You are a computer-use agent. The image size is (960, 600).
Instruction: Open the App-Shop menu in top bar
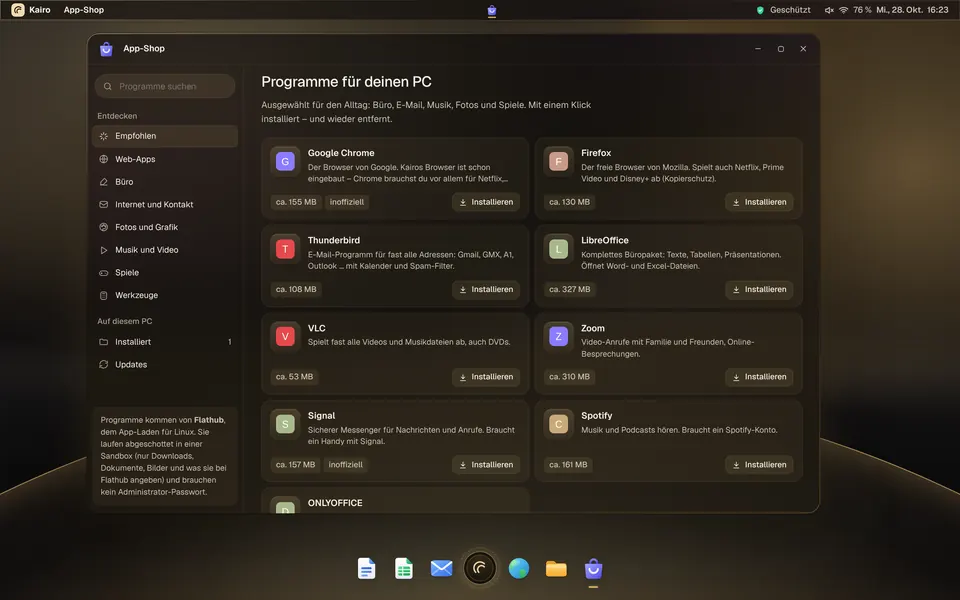click(84, 10)
